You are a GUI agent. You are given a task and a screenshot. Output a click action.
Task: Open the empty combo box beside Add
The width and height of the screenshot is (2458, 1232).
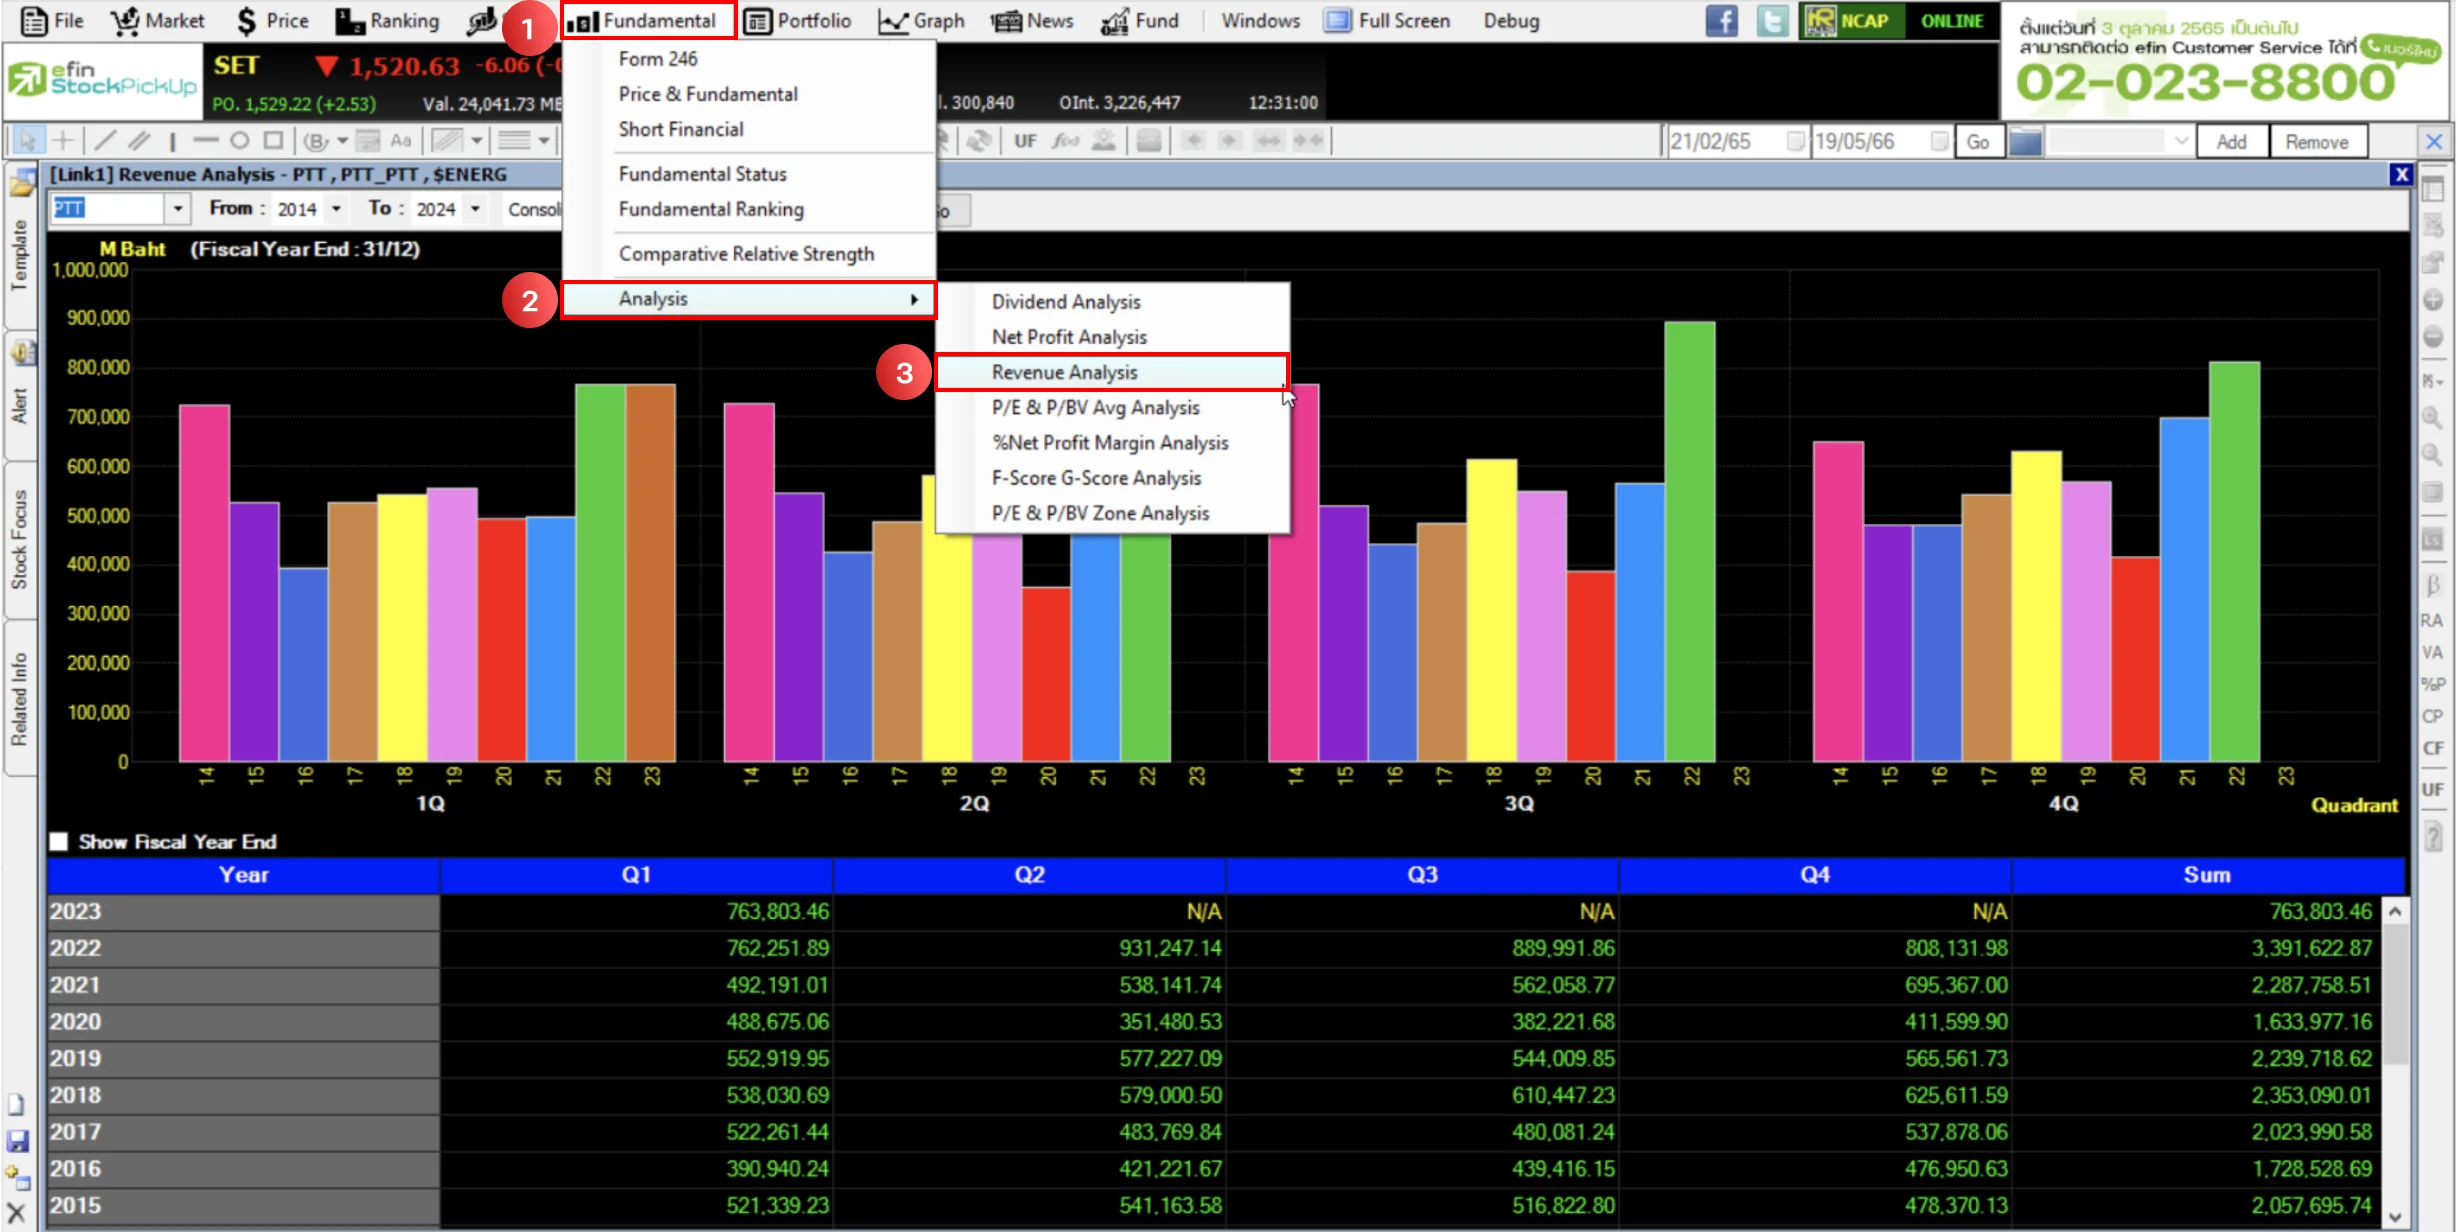2119,142
